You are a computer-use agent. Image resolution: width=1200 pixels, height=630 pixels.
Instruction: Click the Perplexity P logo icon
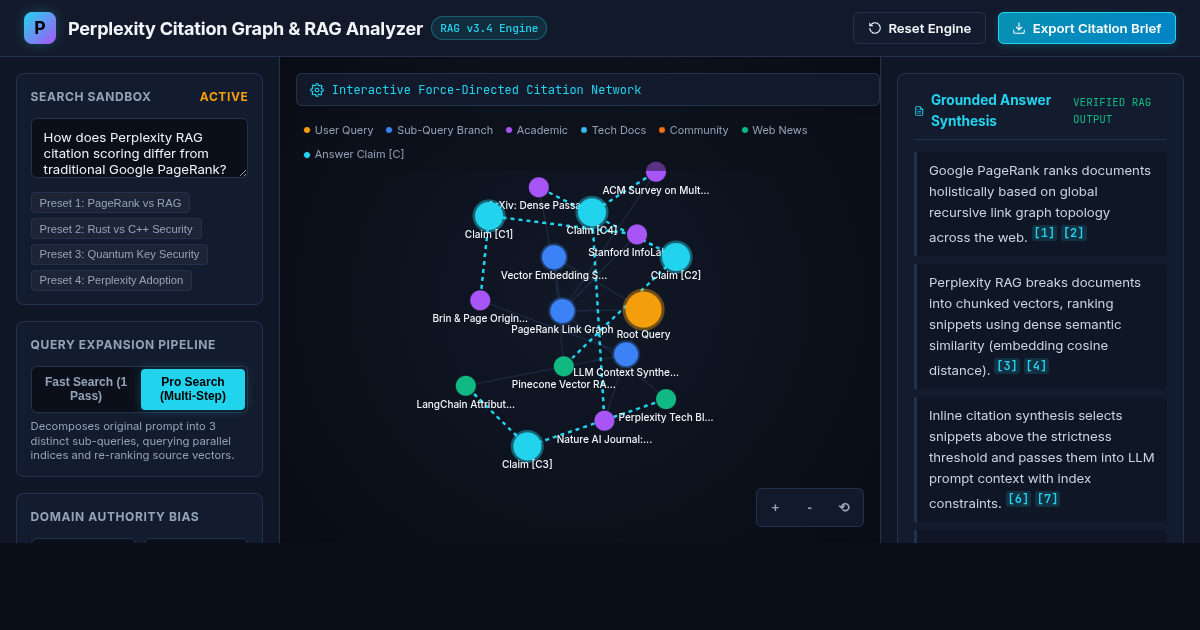40,28
